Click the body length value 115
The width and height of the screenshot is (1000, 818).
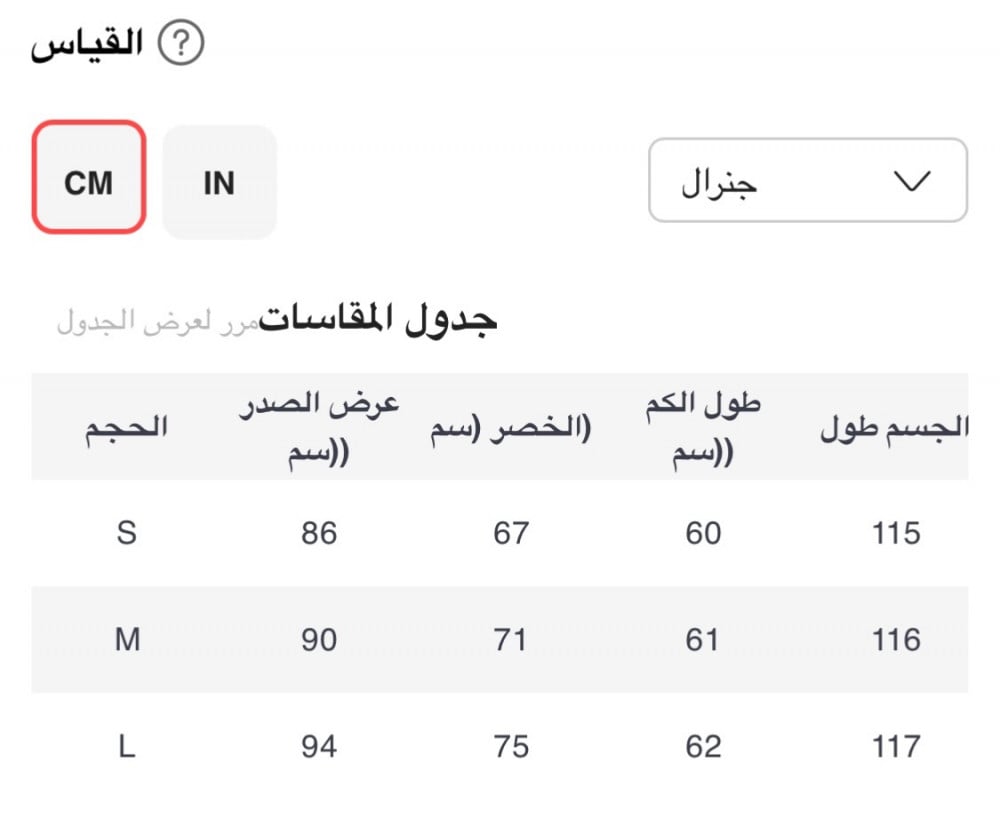(896, 533)
